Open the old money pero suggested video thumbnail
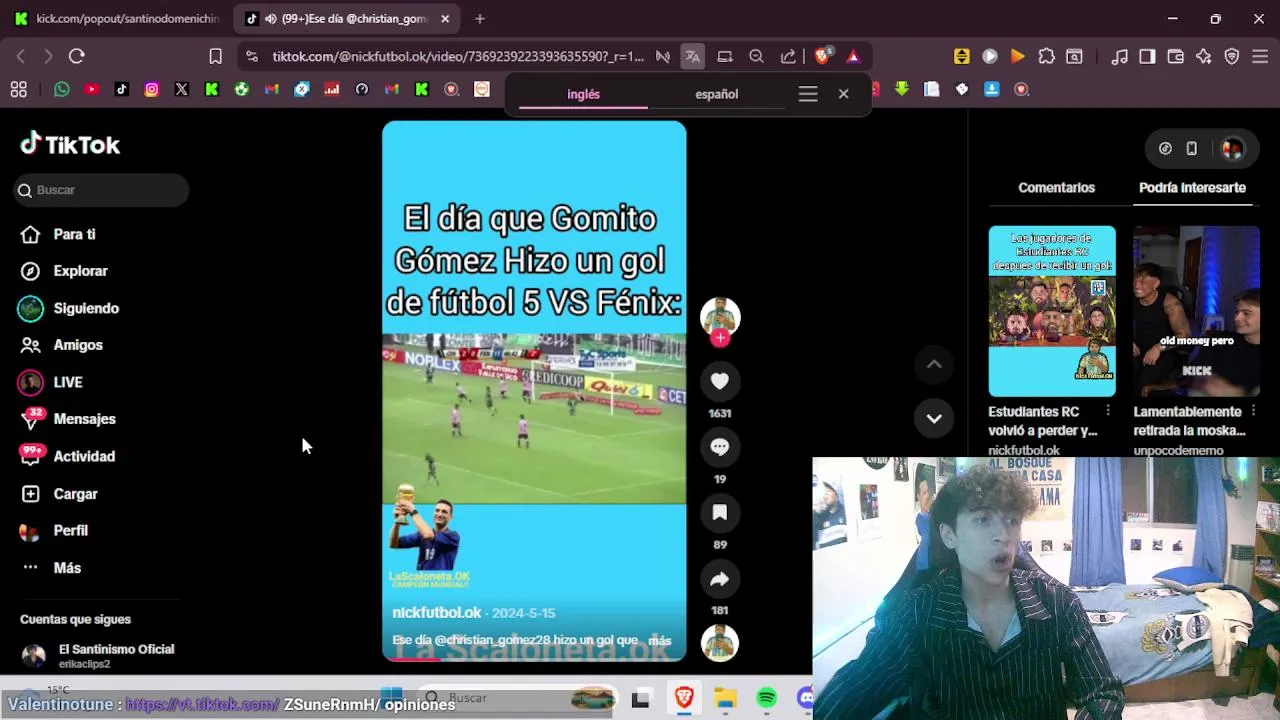Screen dimensions: 1280x720 coord(1196,311)
